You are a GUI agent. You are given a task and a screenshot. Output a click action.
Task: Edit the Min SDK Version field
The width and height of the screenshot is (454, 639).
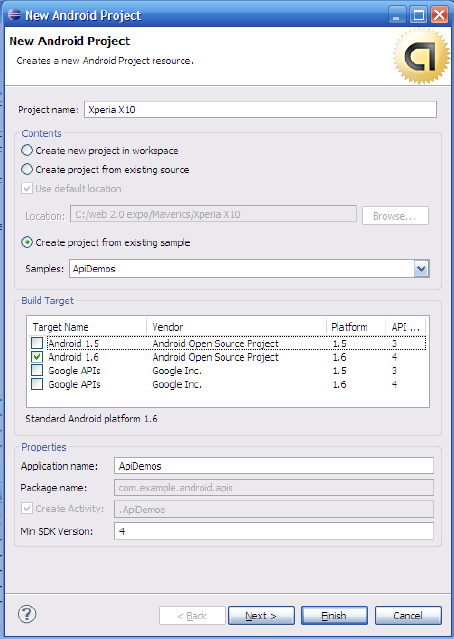click(274, 531)
